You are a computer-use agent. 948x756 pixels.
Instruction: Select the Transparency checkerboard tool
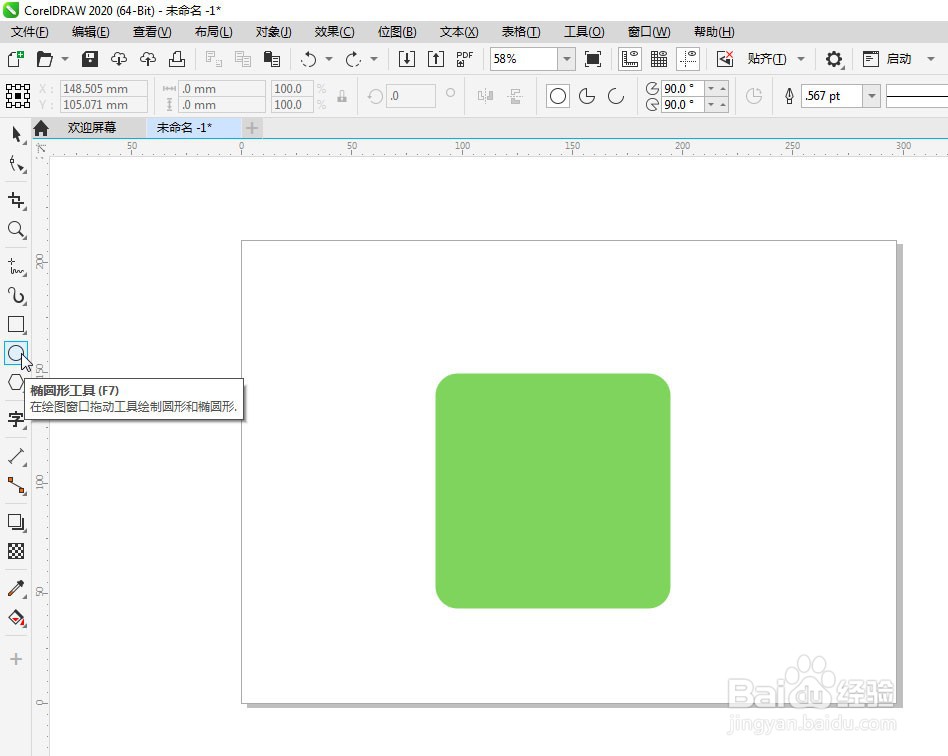click(16, 551)
